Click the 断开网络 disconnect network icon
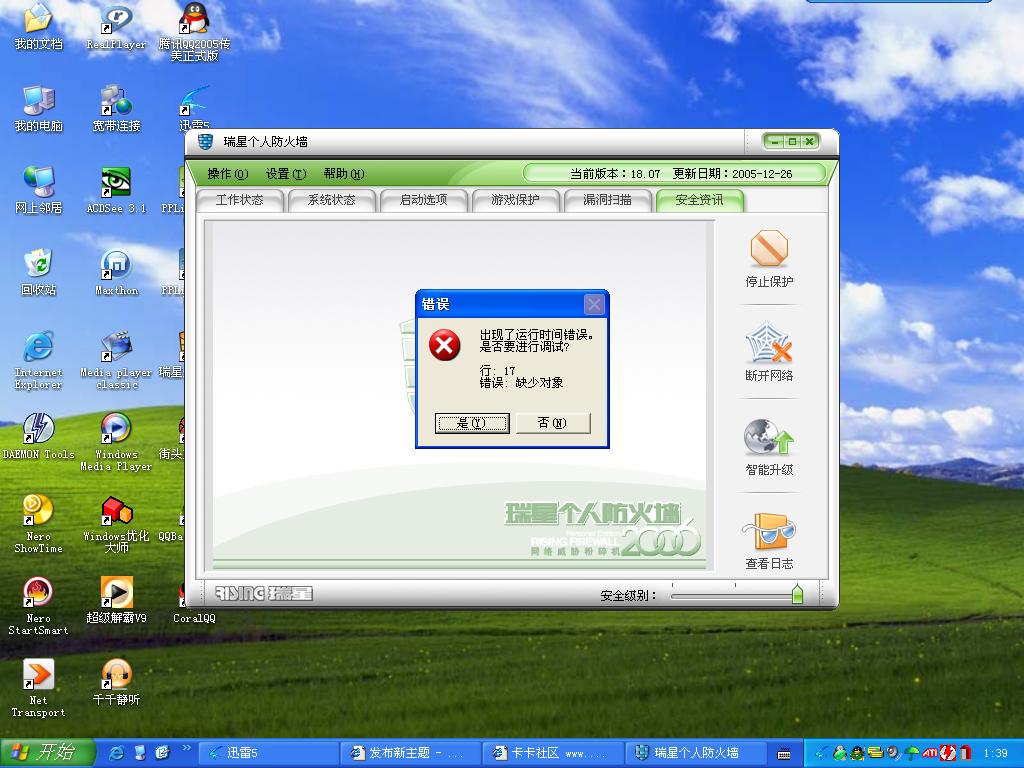 tap(769, 342)
